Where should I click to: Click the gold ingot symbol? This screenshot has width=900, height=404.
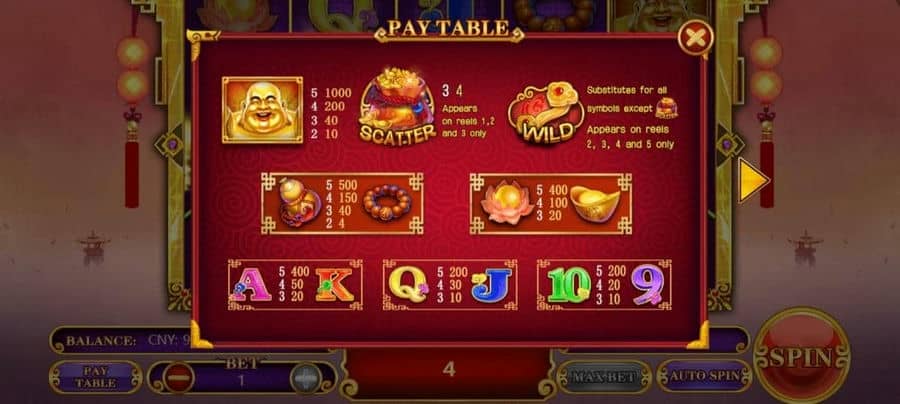[595, 203]
